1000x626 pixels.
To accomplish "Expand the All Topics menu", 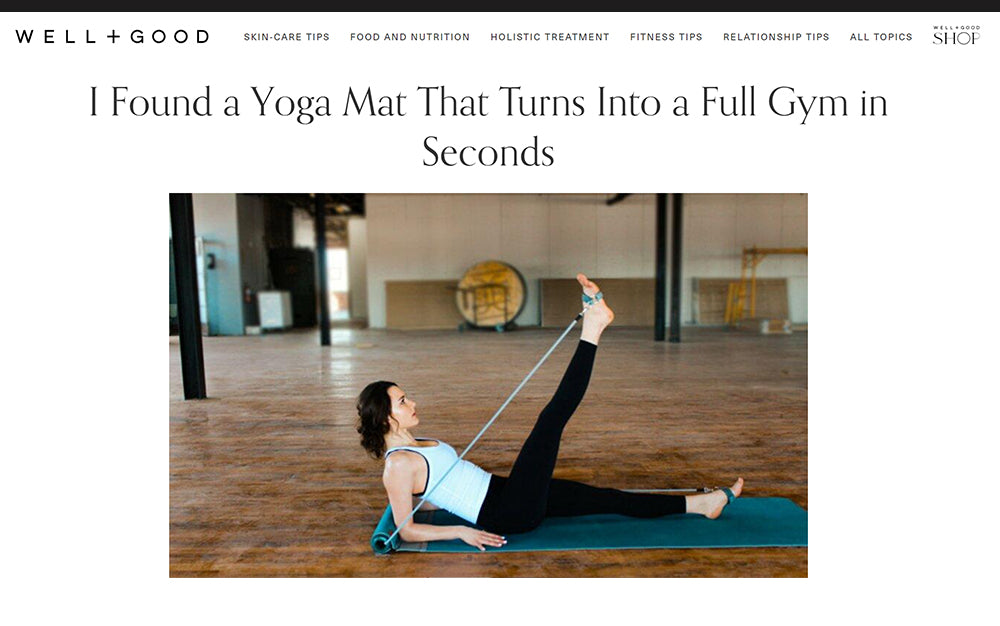I will coord(881,37).
